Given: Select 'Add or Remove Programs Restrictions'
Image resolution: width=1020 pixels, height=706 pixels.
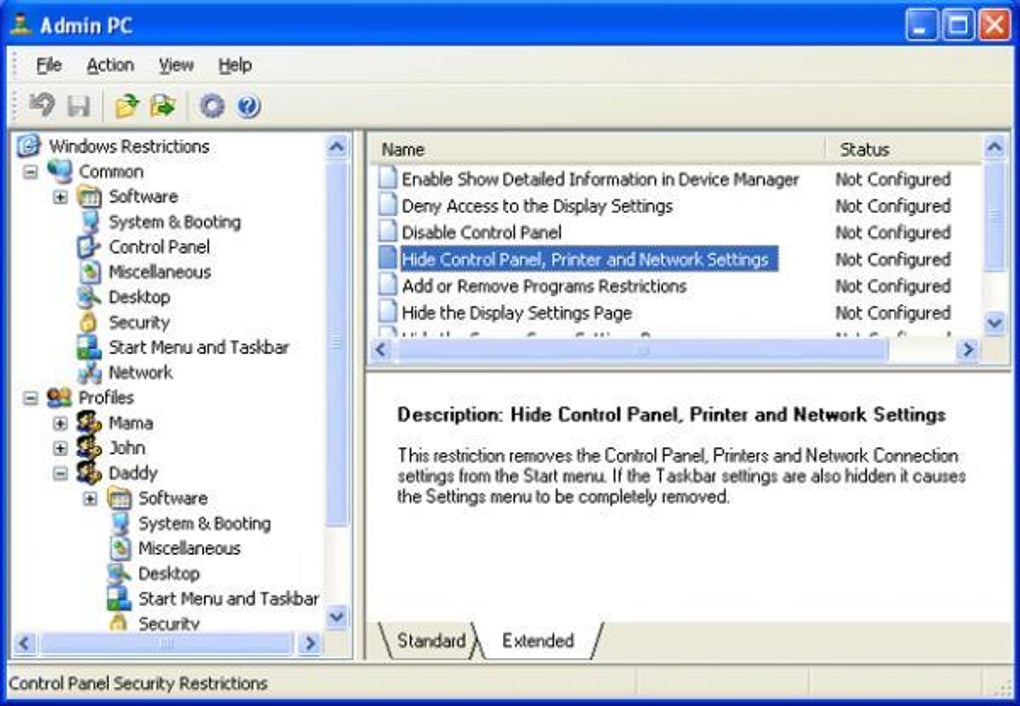Looking at the screenshot, I should click(x=544, y=286).
